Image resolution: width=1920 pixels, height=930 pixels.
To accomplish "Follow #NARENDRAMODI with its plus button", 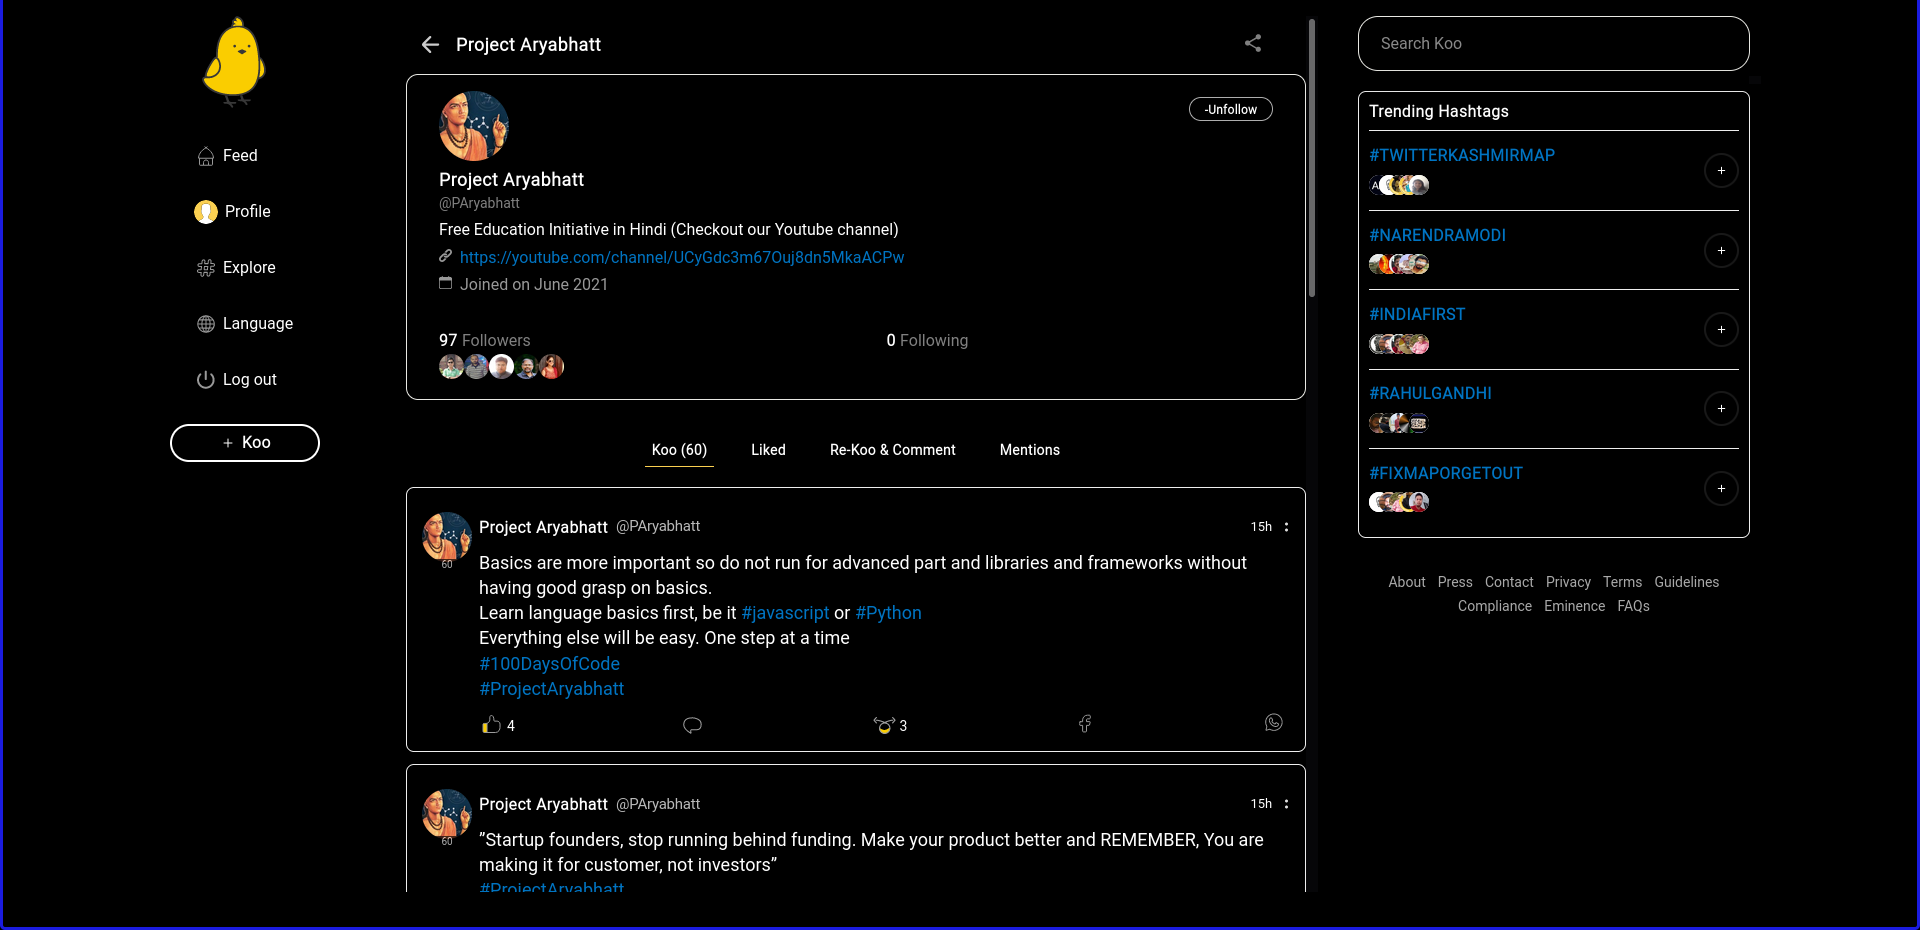I will point(1721,250).
